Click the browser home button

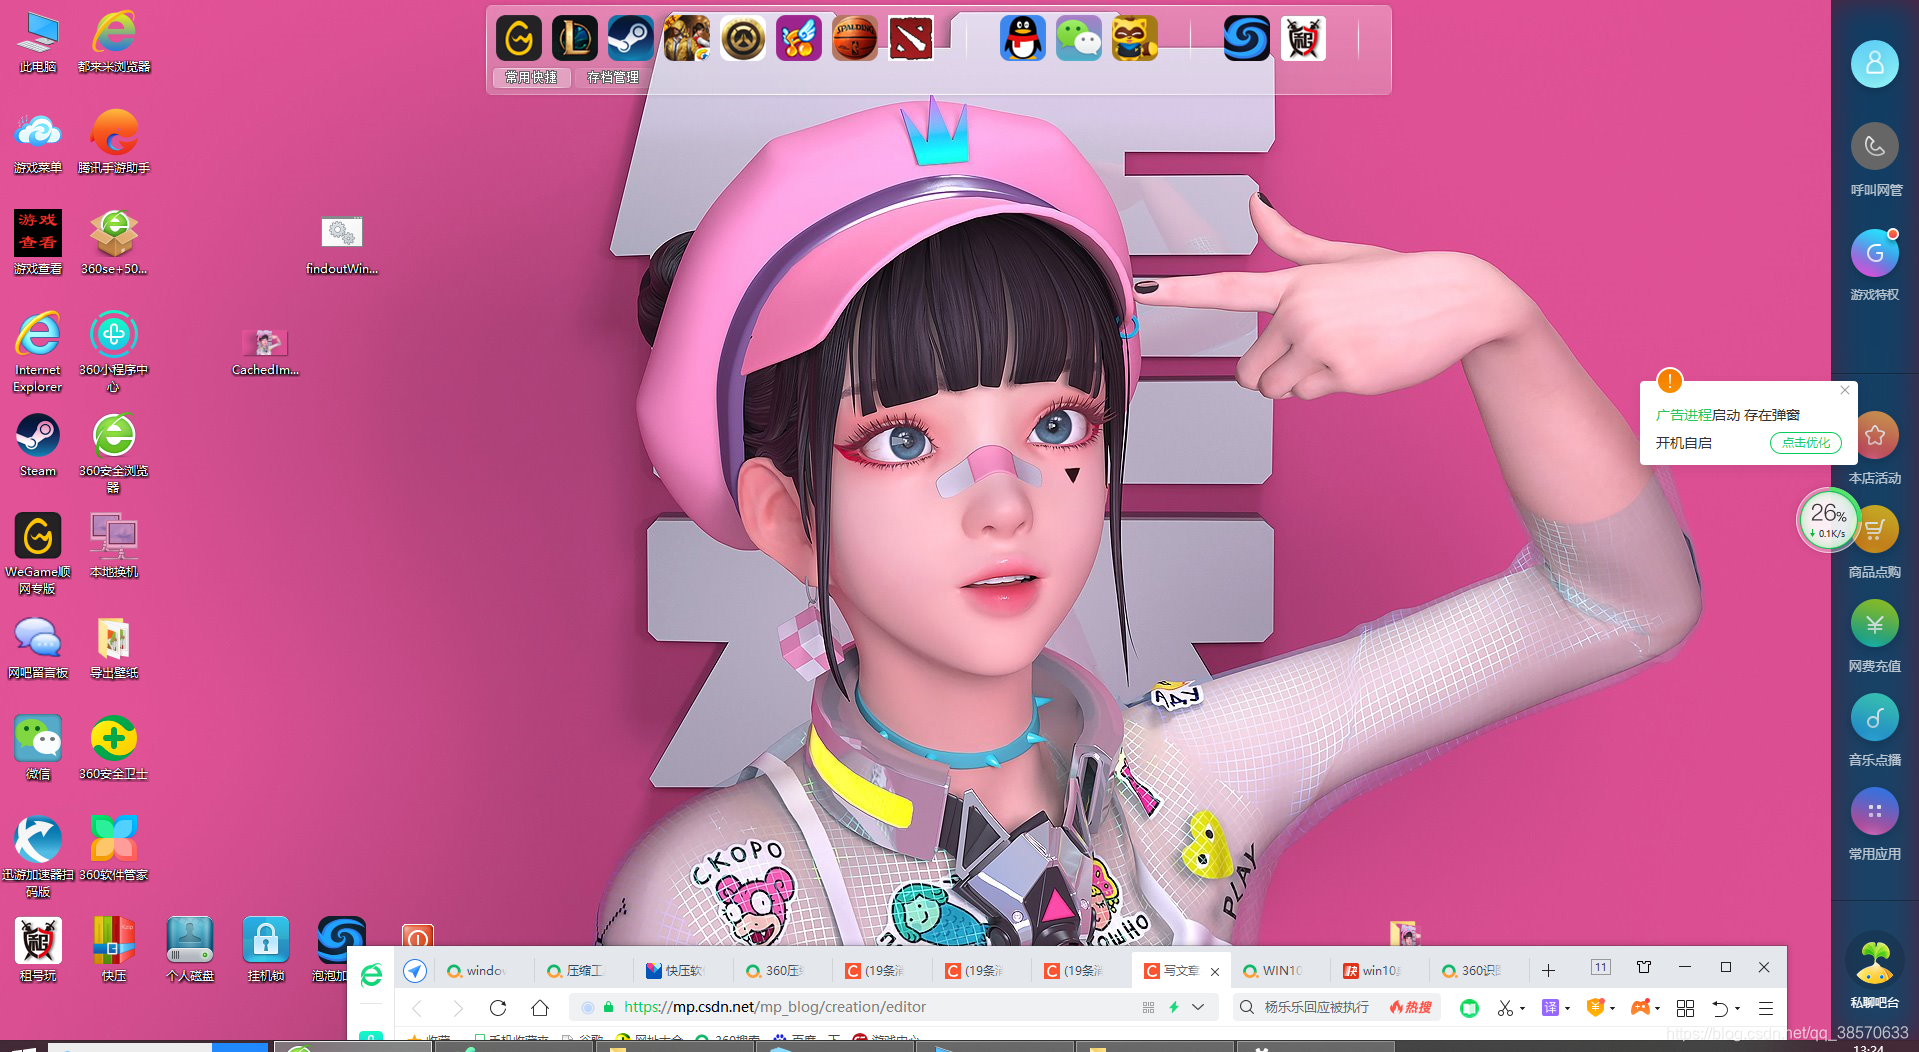[540, 1007]
